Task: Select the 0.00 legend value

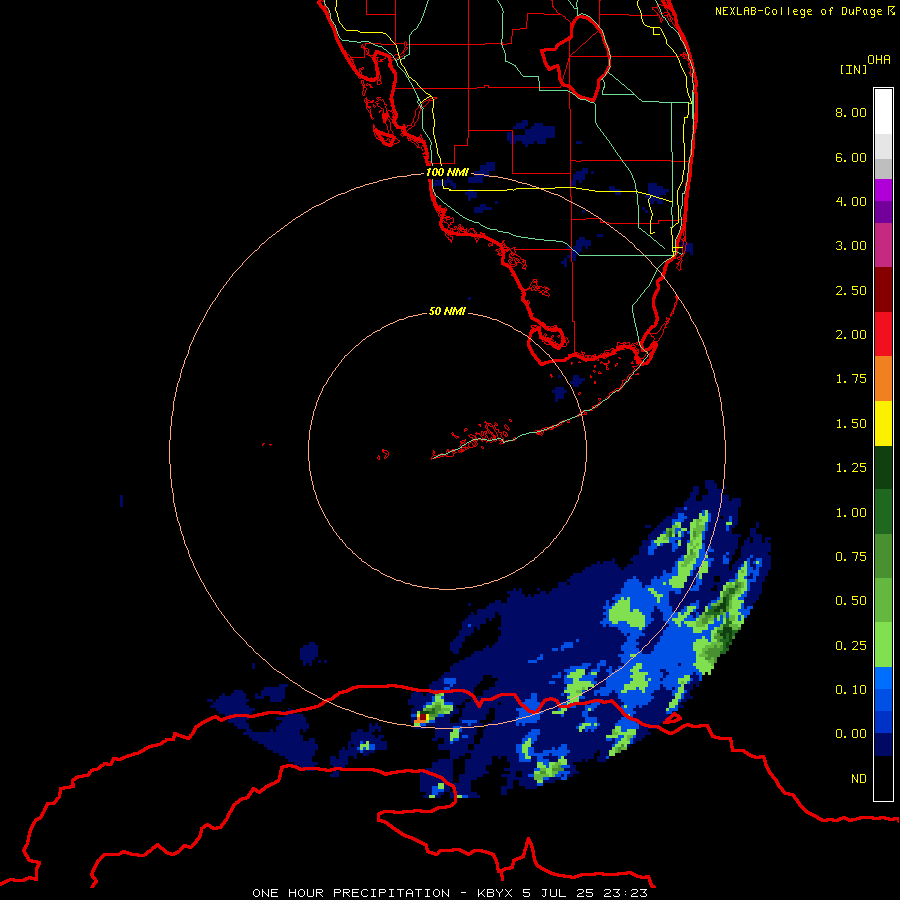Action: pos(851,734)
